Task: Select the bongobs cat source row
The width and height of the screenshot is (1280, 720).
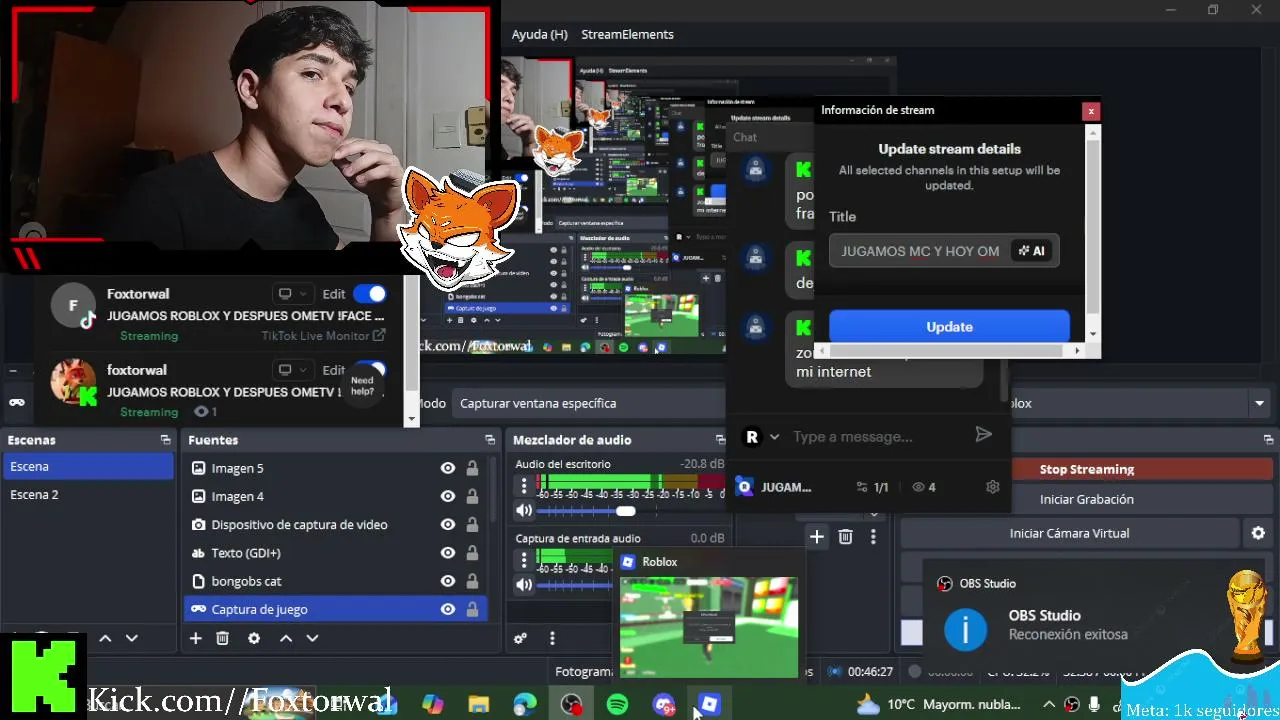Action: 335,581
